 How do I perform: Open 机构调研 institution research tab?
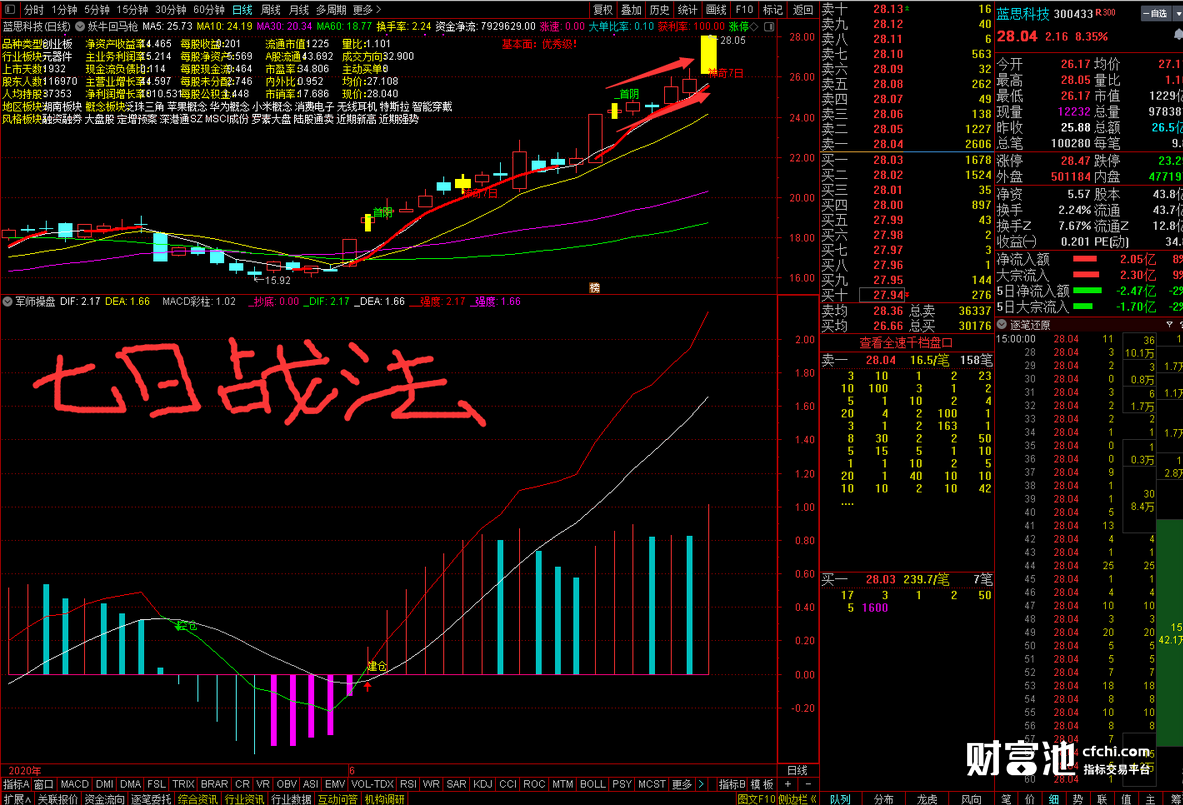385,799
